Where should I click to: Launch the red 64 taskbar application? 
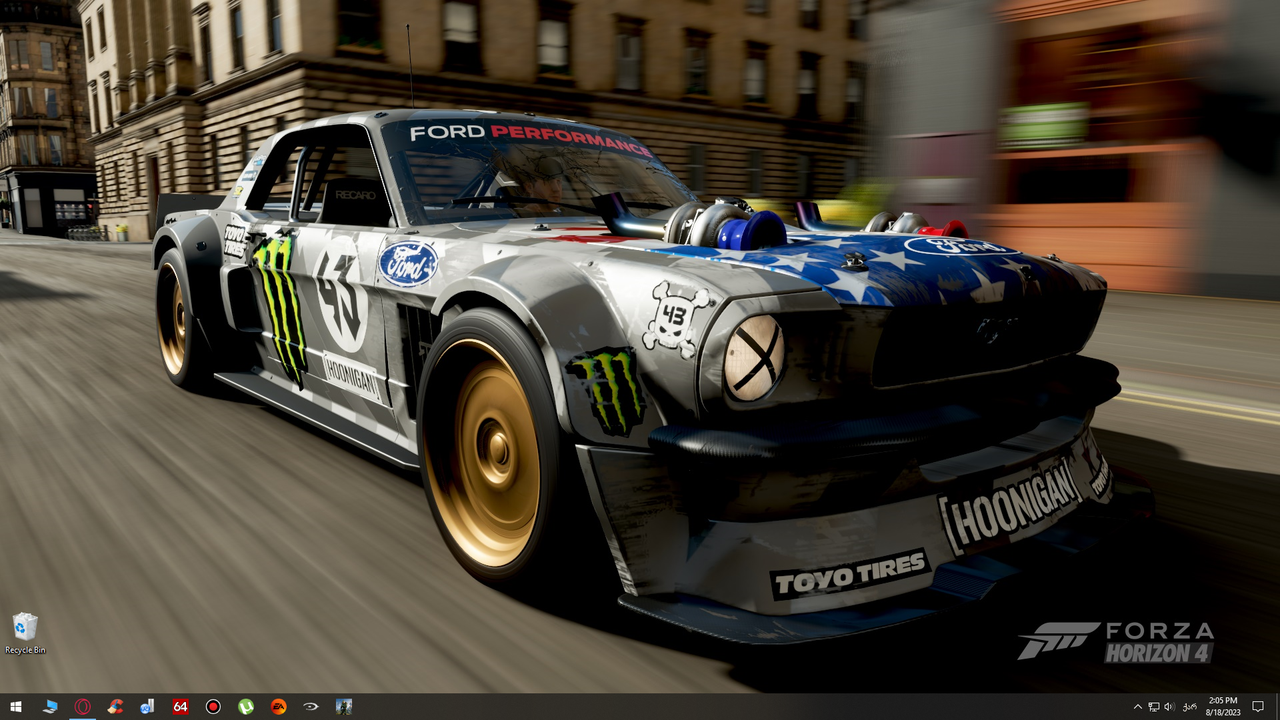pos(180,706)
